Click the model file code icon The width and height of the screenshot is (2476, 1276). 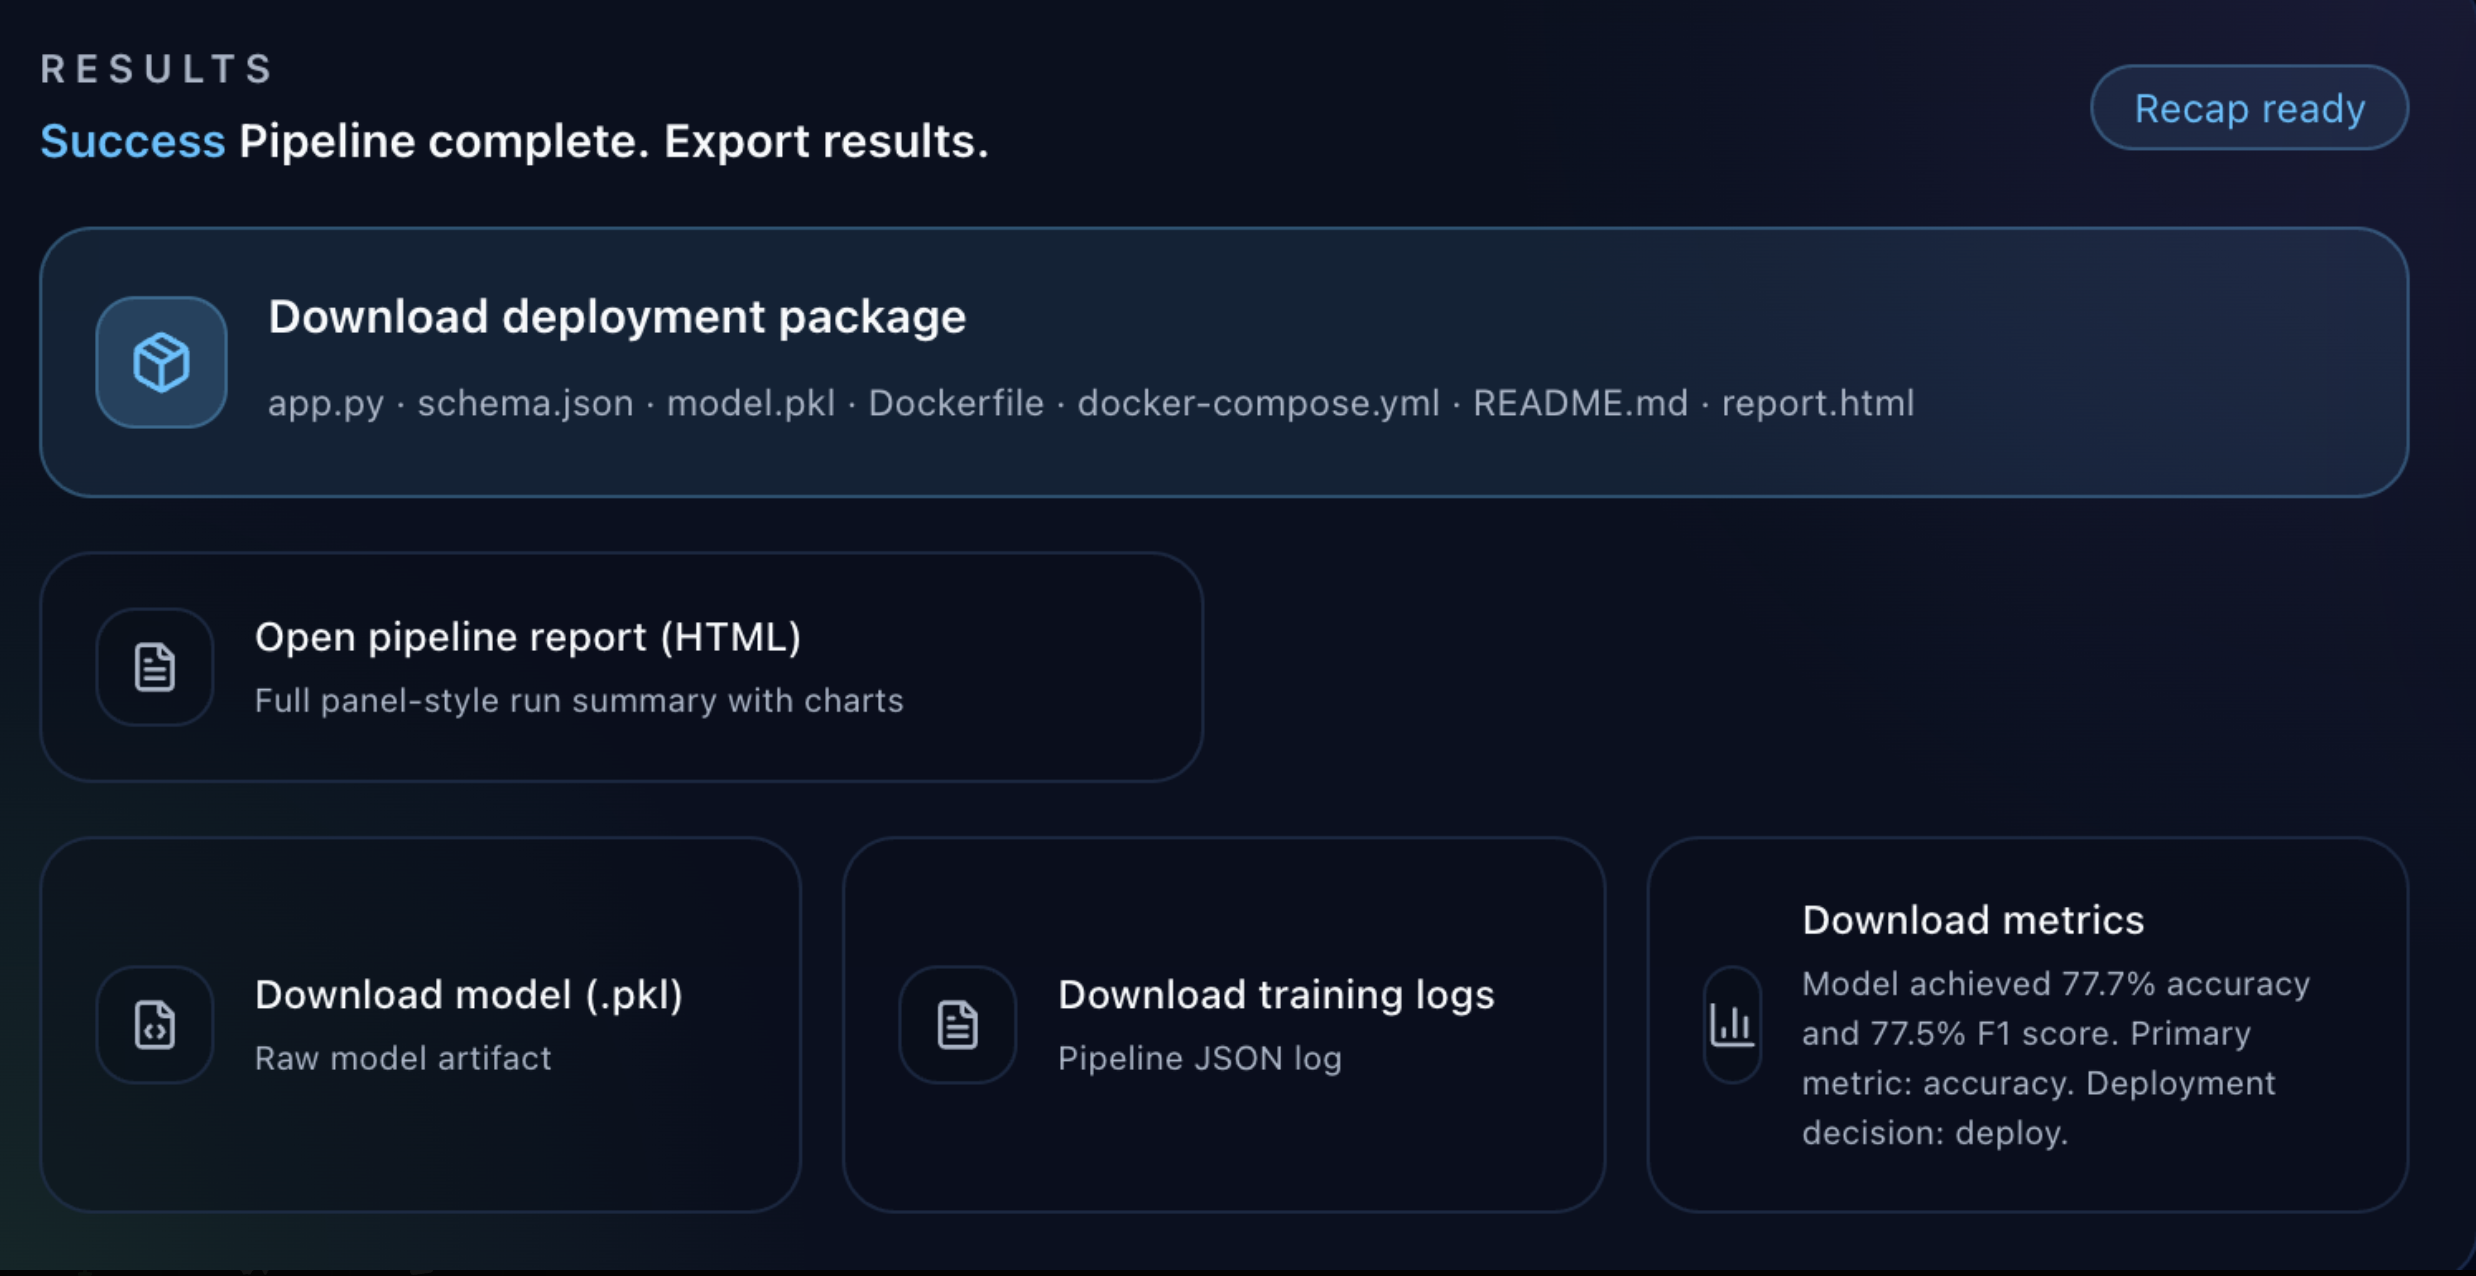tap(155, 1025)
